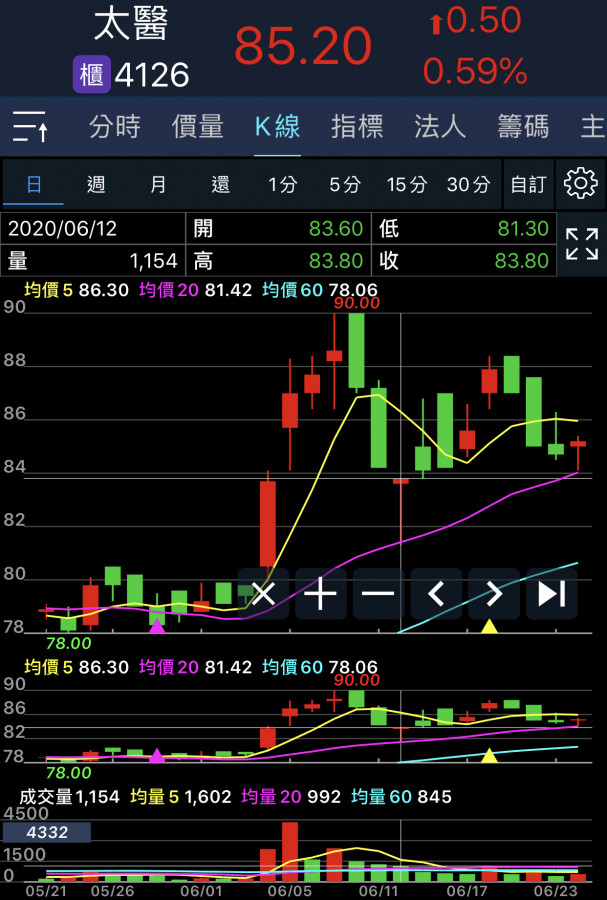Select 月 monthly period
Viewport: 607px width, 900px height.
158,184
